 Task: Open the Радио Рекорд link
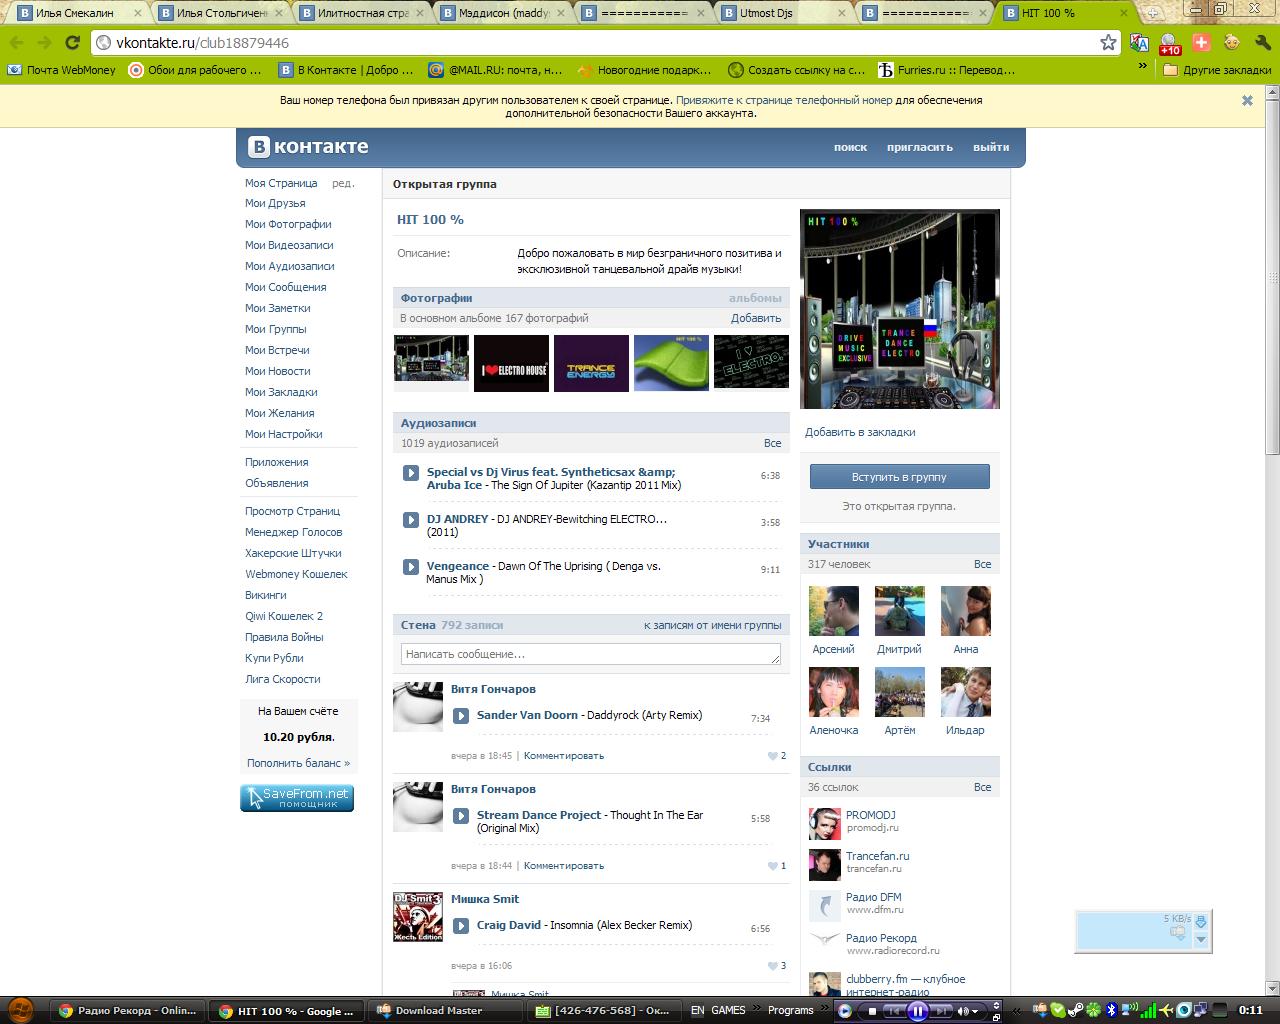pyautogui.click(x=881, y=938)
